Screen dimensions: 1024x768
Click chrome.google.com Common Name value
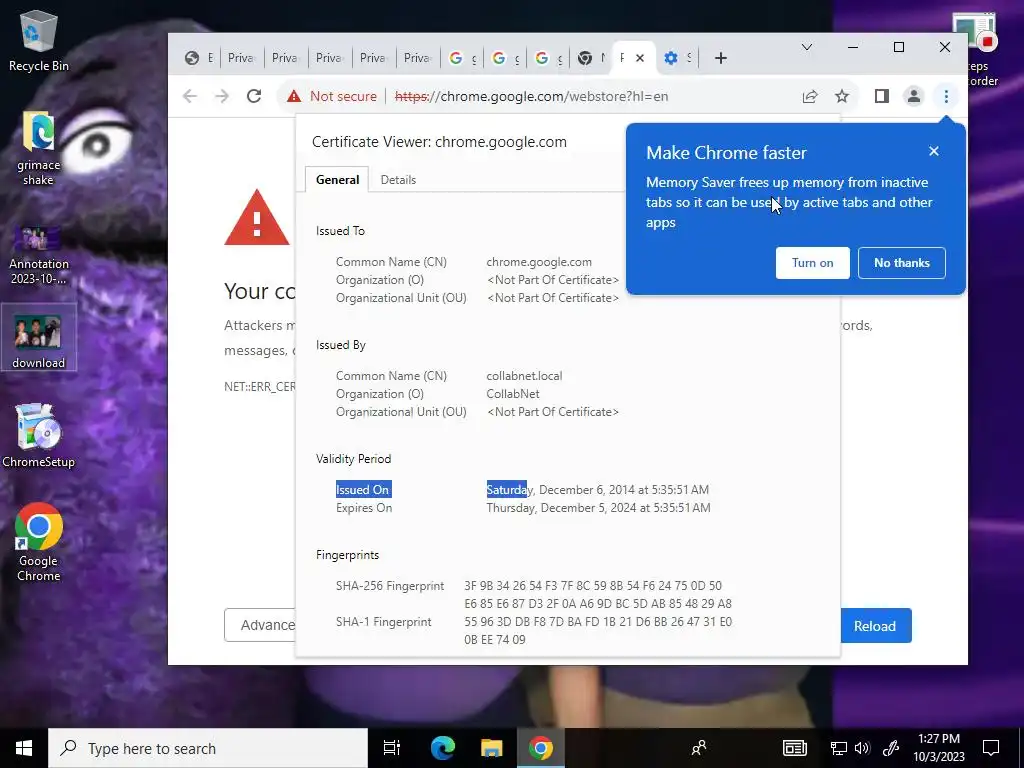[539, 262]
